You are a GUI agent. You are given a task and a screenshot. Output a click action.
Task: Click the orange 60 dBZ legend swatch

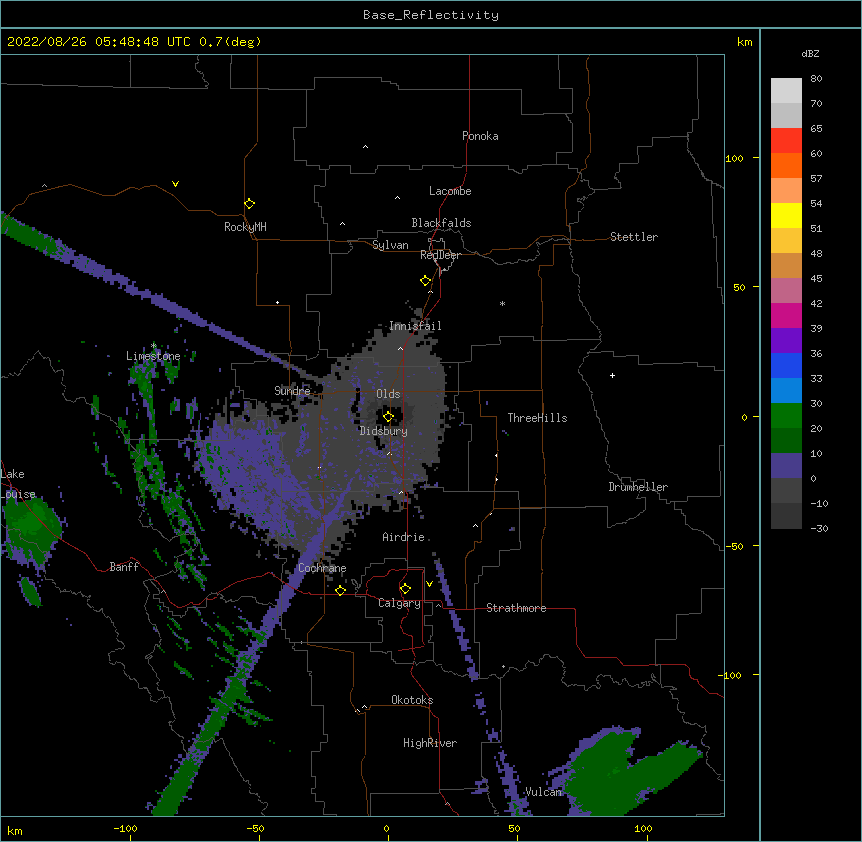tap(786, 165)
